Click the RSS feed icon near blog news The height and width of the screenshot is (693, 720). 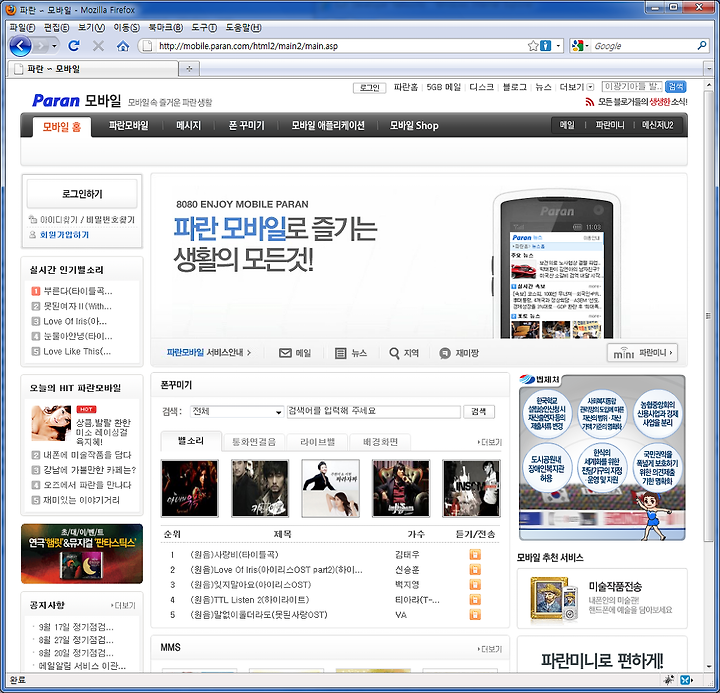point(590,102)
